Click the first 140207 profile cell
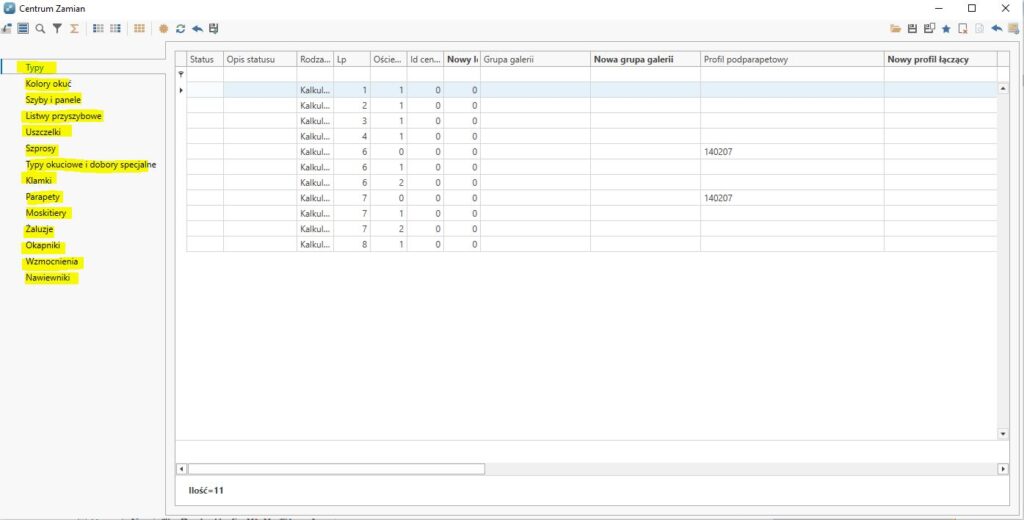Viewport: 1024px width, 520px height. click(792, 152)
